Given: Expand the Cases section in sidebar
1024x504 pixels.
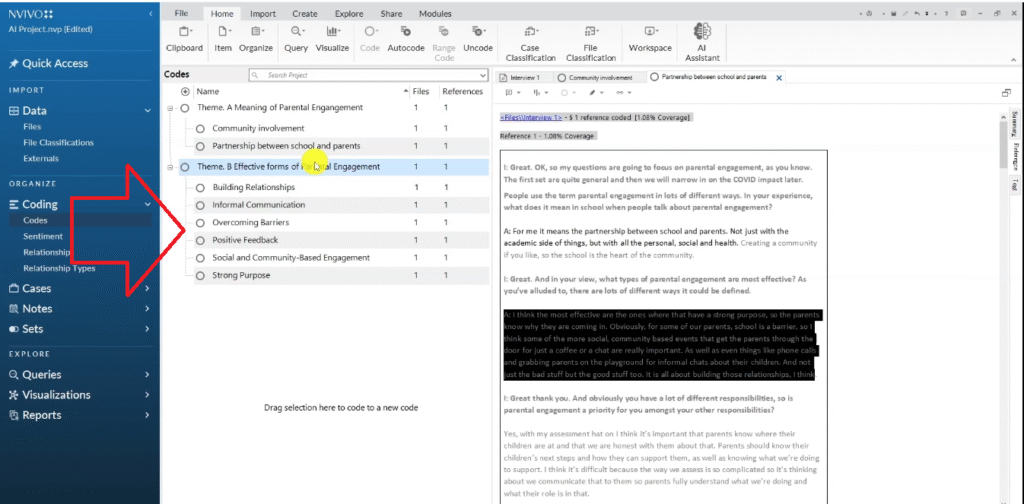Looking at the screenshot, I should (x=147, y=289).
